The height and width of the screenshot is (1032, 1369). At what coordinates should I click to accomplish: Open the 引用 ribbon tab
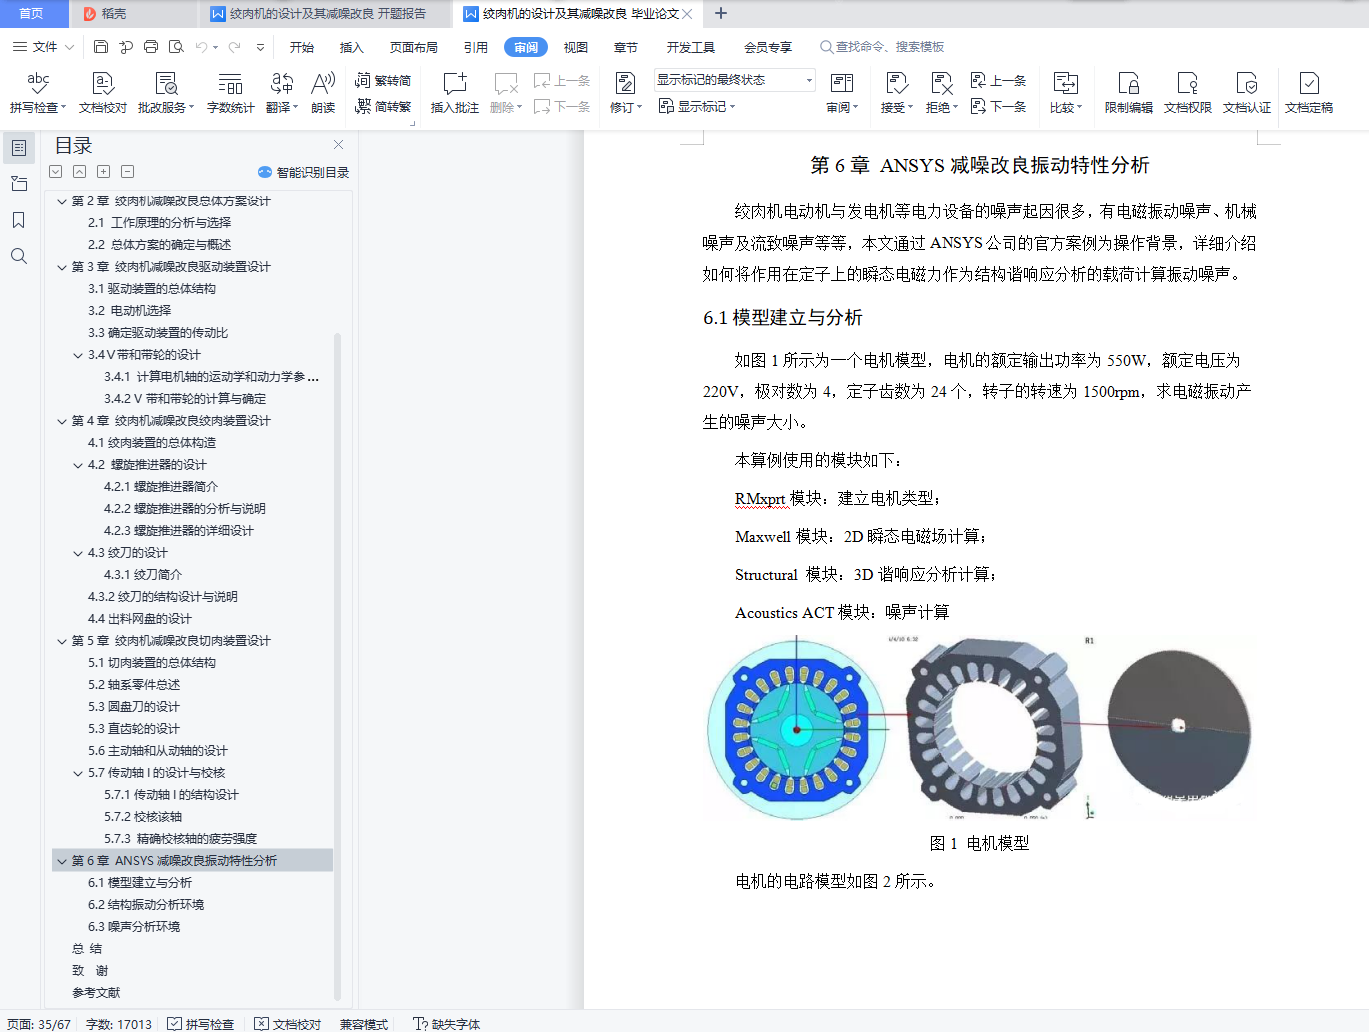point(476,47)
